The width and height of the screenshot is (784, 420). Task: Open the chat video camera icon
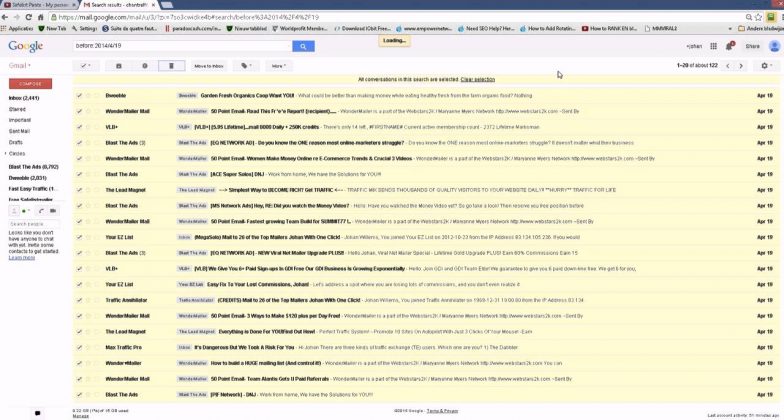(x=52, y=211)
